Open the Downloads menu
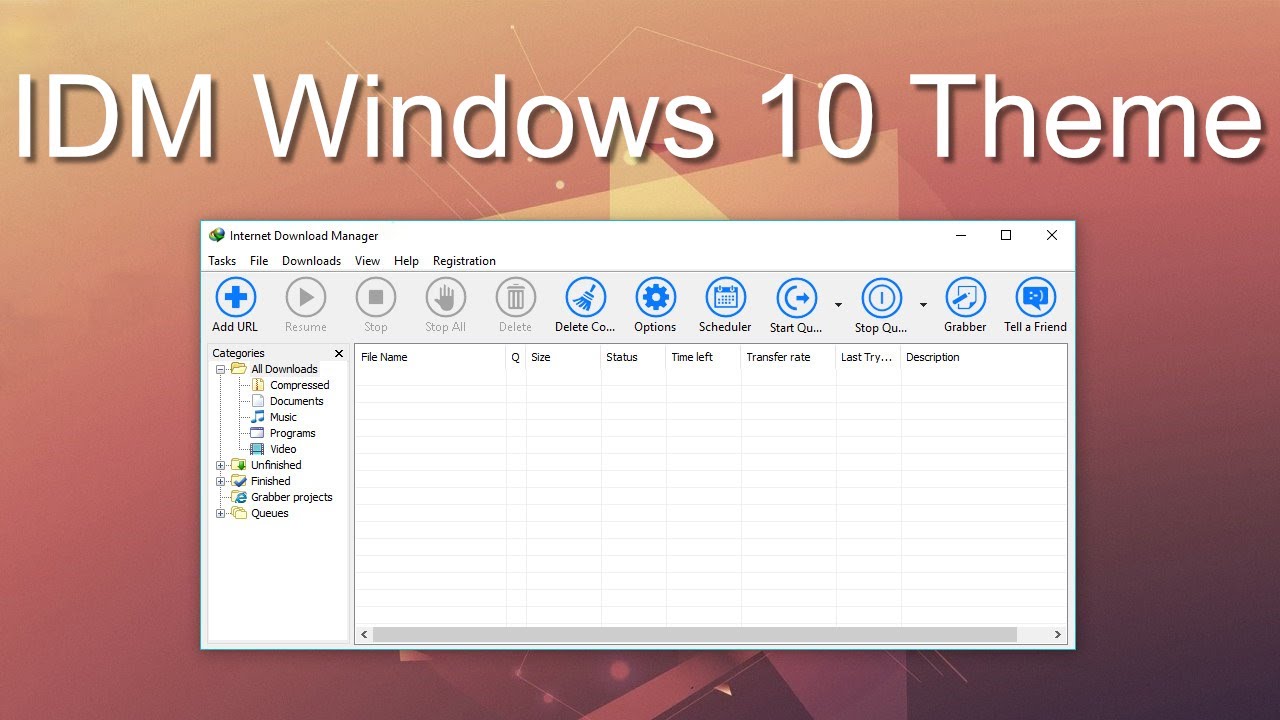The height and width of the screenshot is (720, 1280). coord(311,261)
